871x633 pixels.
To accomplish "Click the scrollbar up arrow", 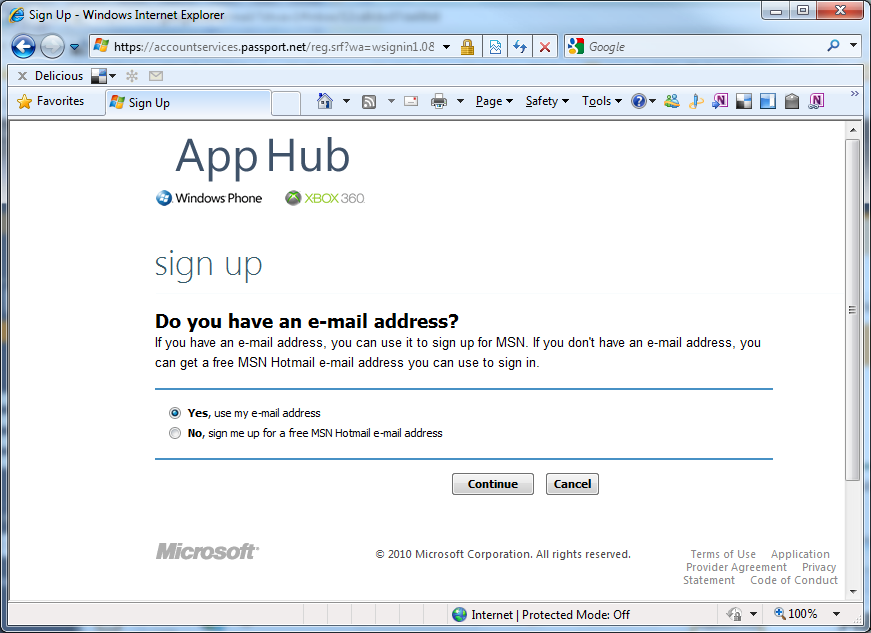I will pos(853,130).
